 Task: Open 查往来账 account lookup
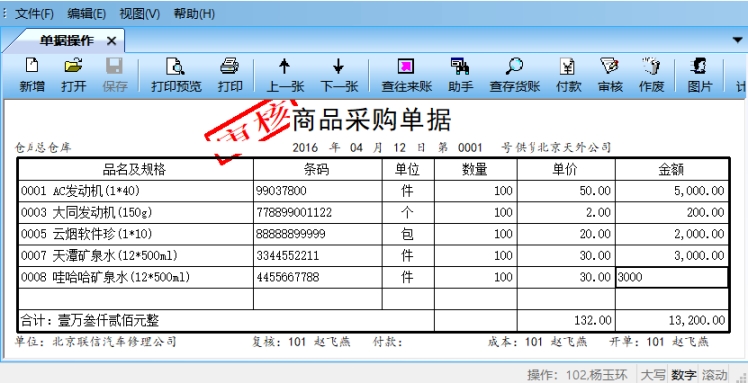[406, 75]
